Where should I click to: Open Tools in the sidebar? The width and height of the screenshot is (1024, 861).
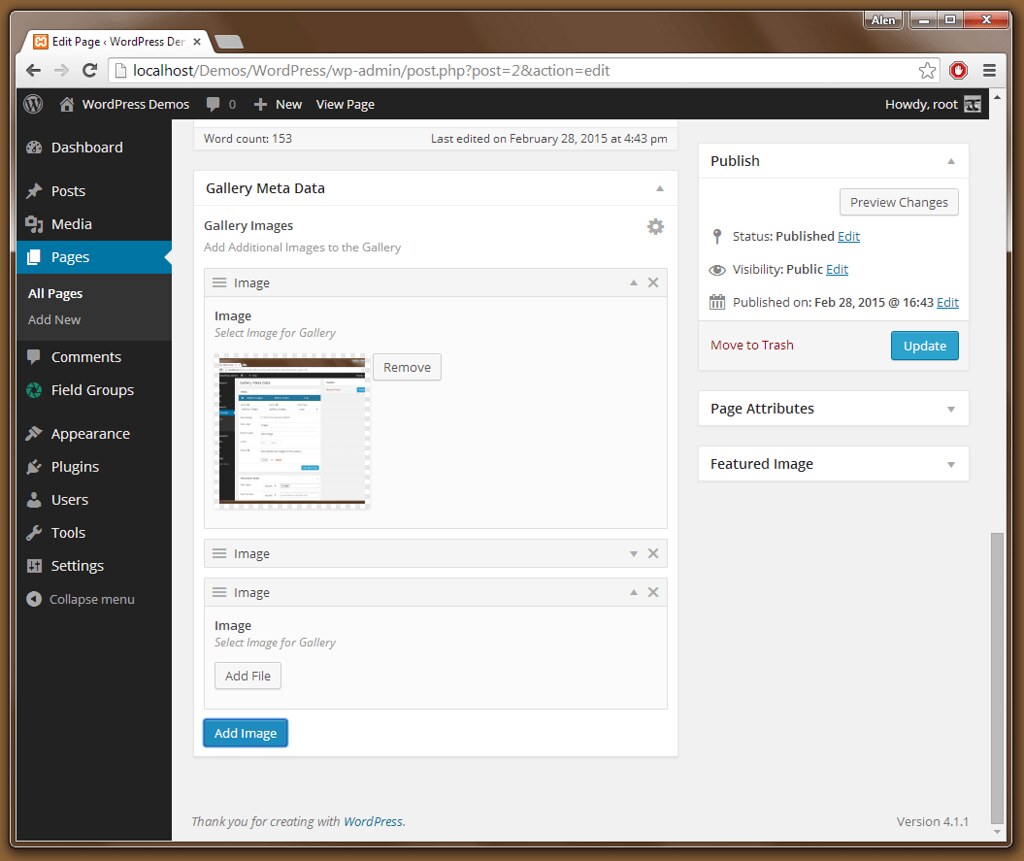tap(68, 533)
